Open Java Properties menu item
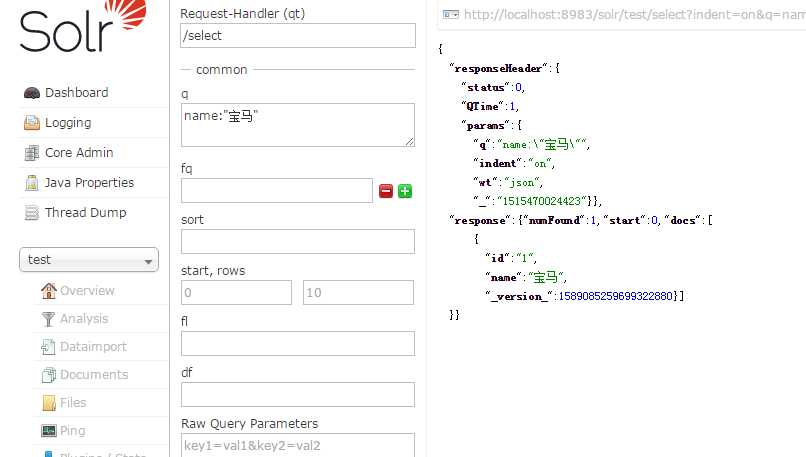This screenshot has height=457, width=806. click(89, 182)
